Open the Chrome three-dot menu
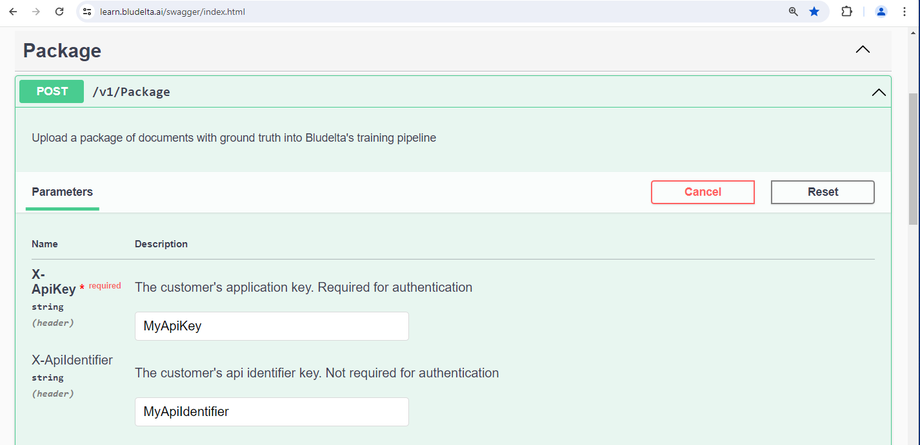 point(906,12)
